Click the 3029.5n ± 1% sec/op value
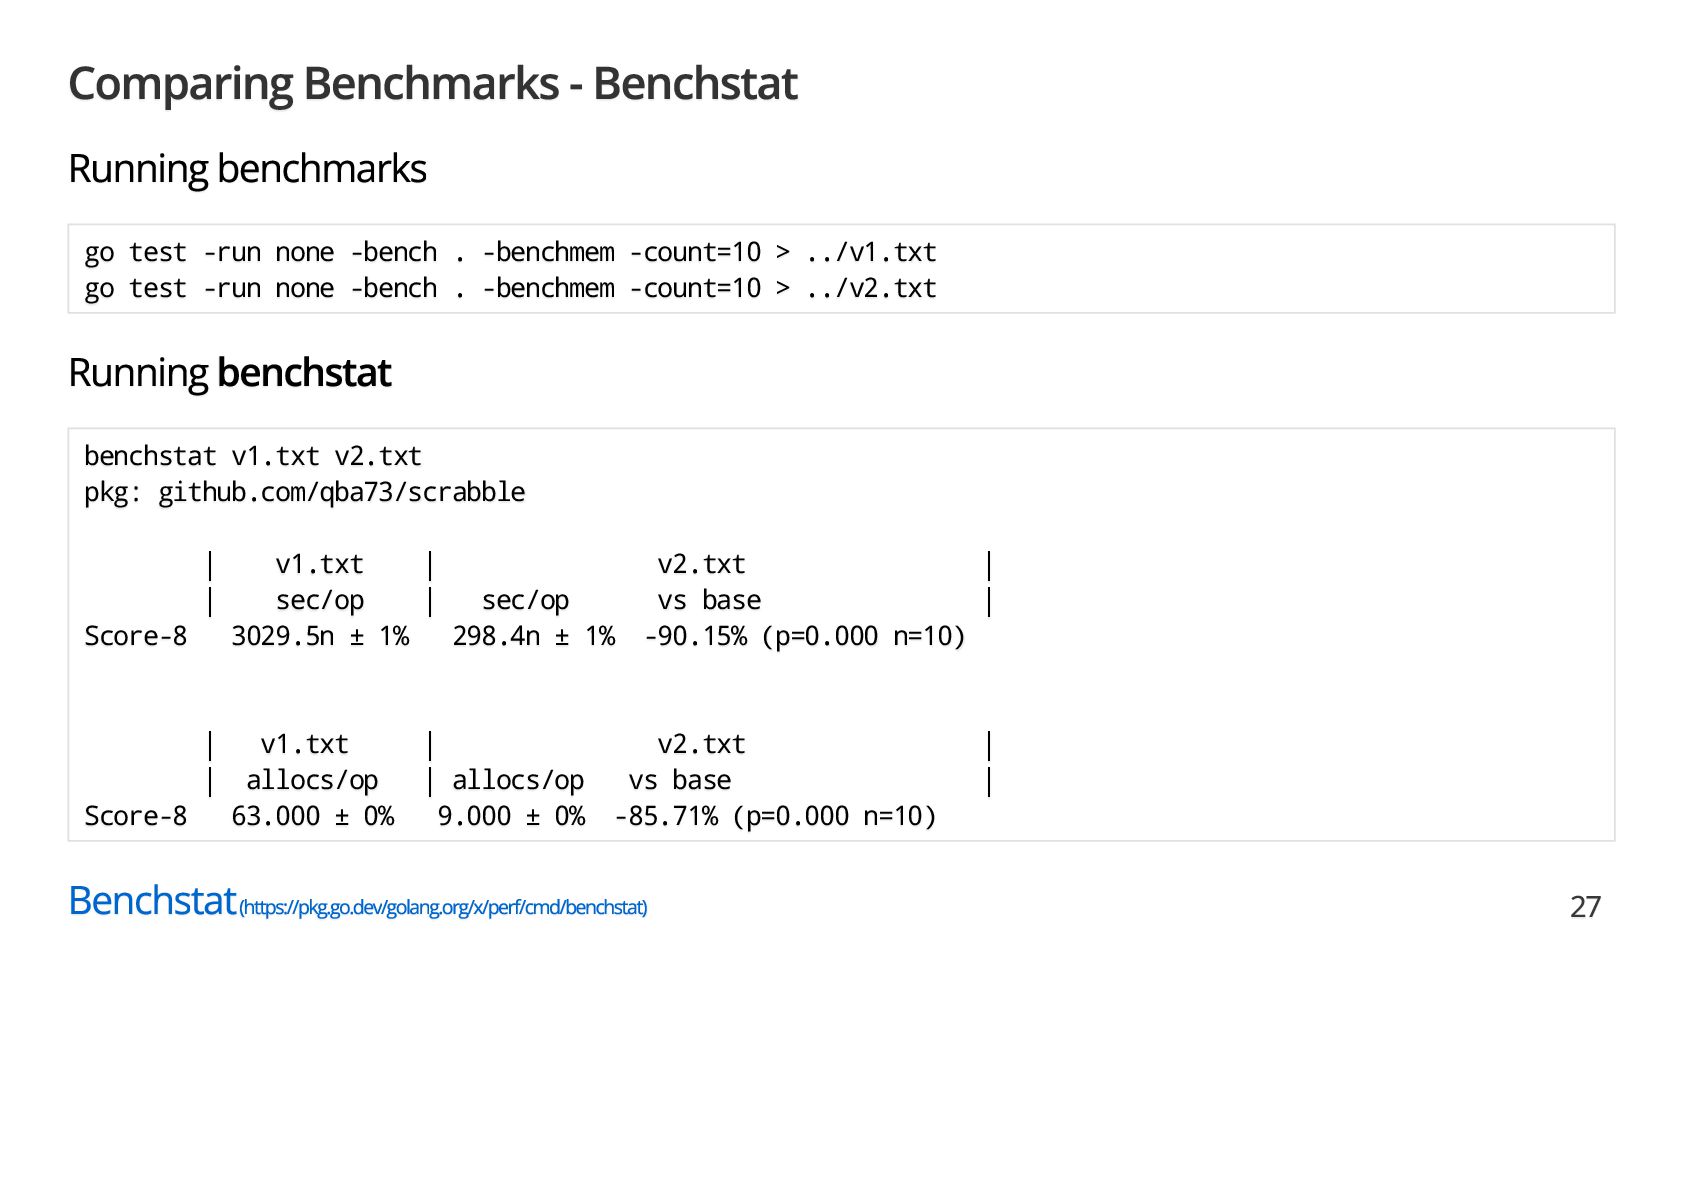The height and width of the screenshot is (1190, 1684). coord(320,637)
